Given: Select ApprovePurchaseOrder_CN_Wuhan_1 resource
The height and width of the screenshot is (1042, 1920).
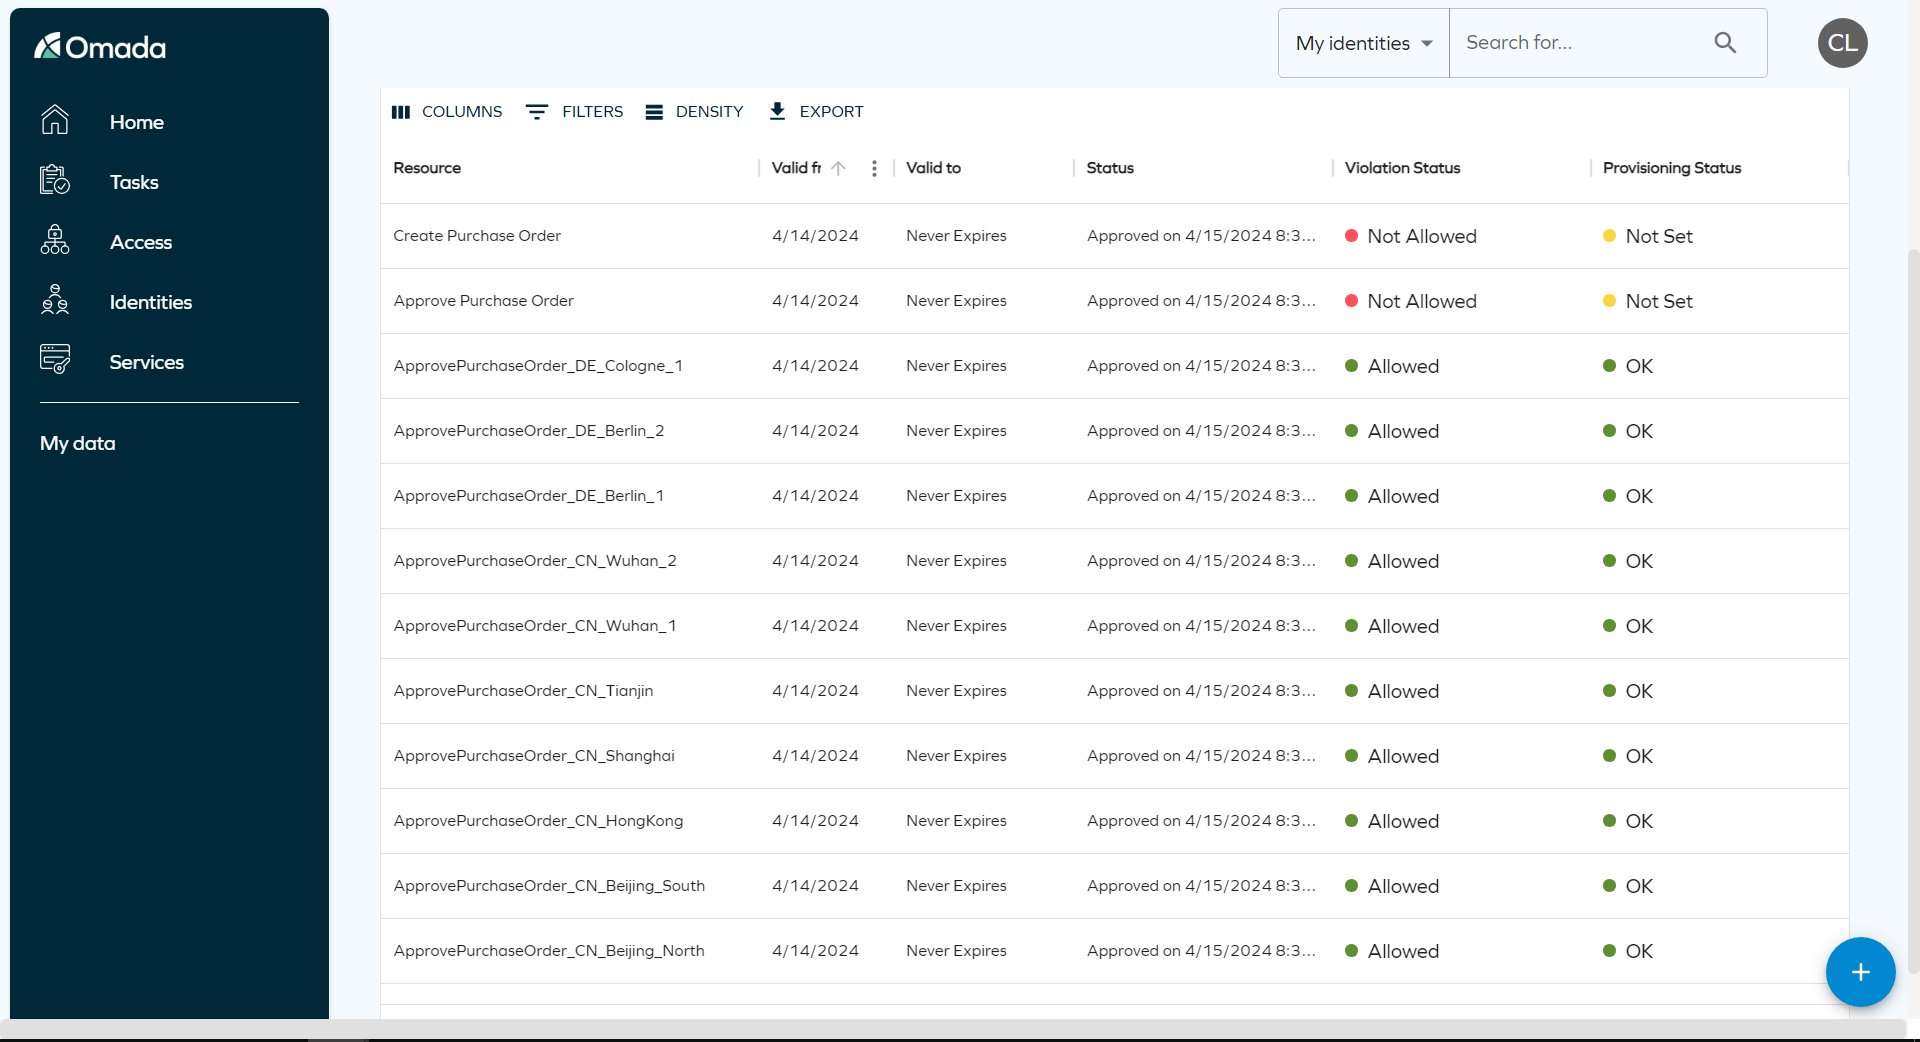Looking at the screenshot, I should (x=535, y=626).
